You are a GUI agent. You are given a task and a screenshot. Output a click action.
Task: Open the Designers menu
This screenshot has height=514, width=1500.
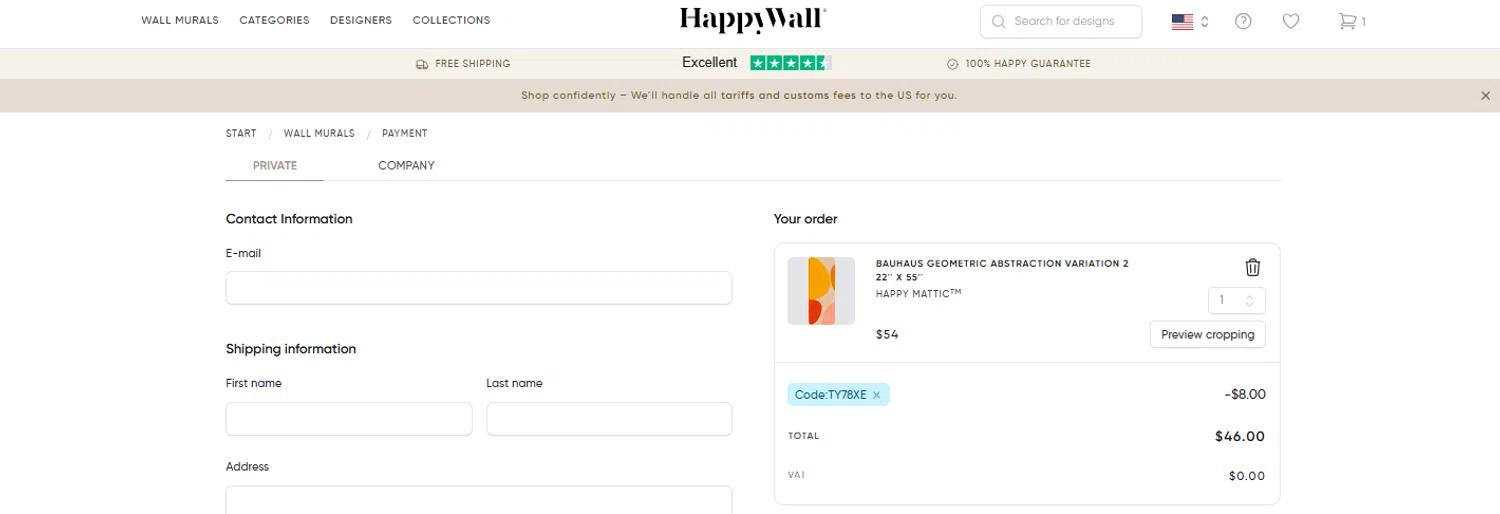pyautogui.click(x=361, y=20)
